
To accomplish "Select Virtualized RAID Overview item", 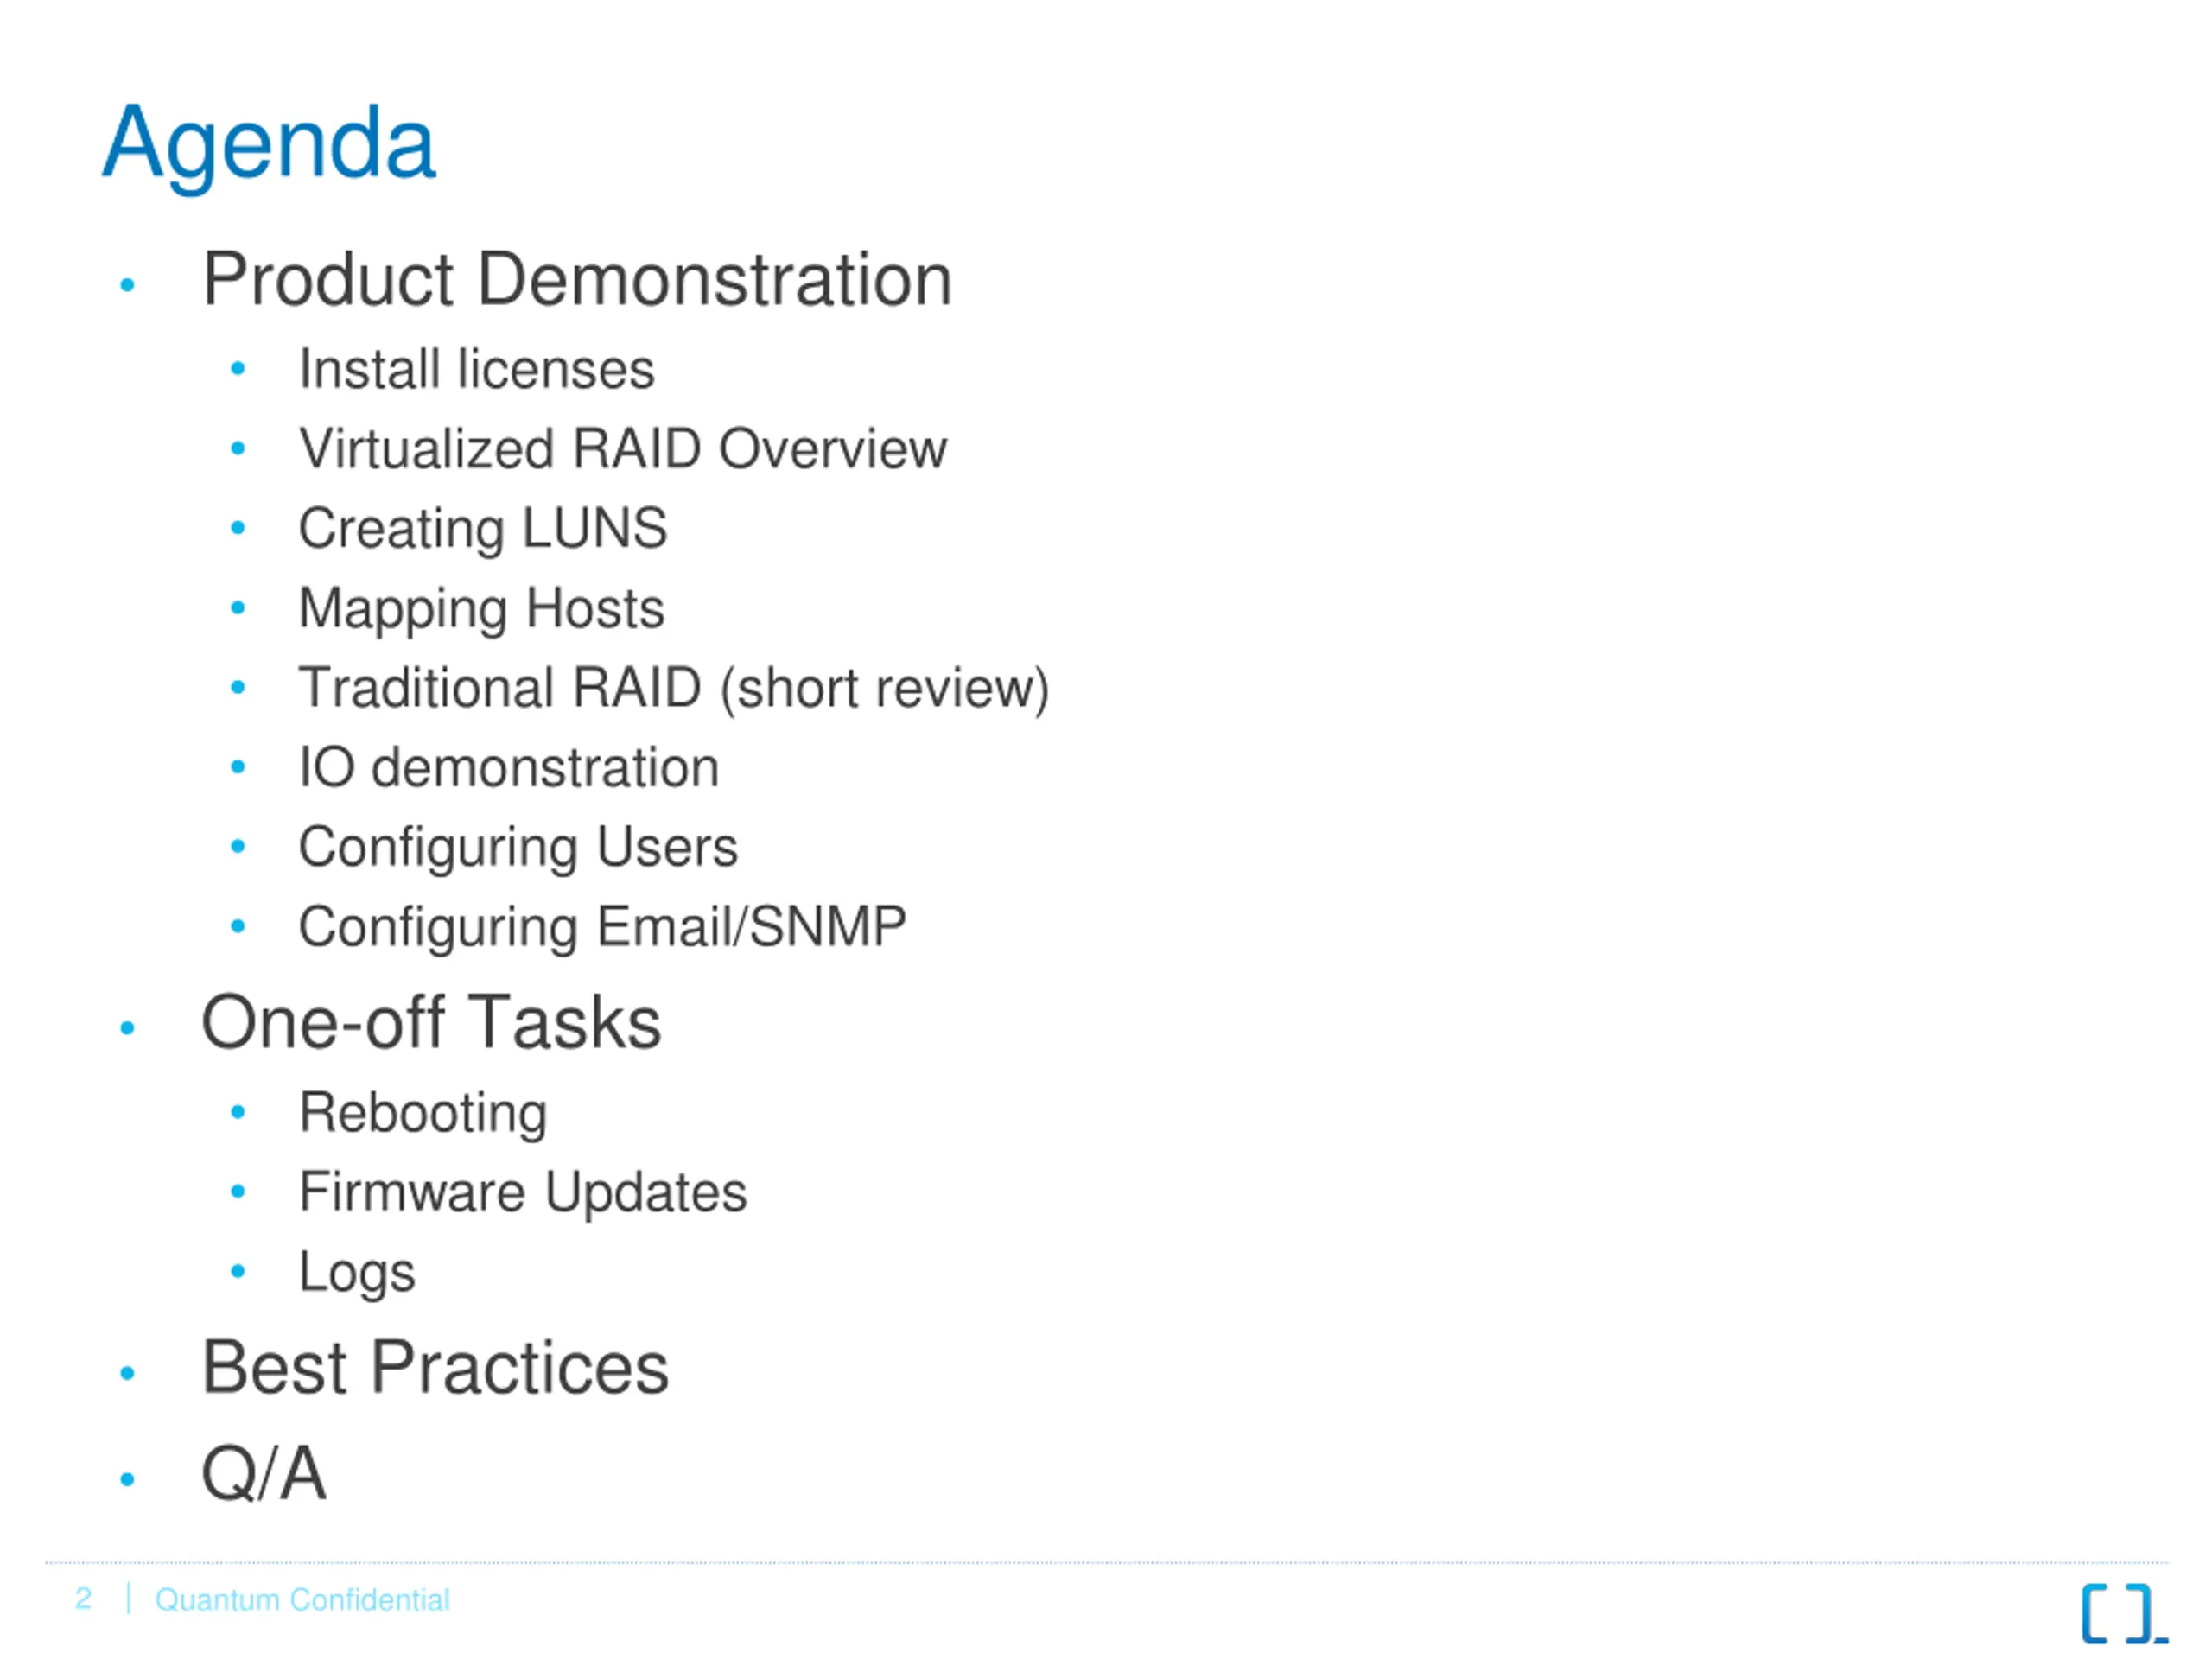I will tap(622, 448).
